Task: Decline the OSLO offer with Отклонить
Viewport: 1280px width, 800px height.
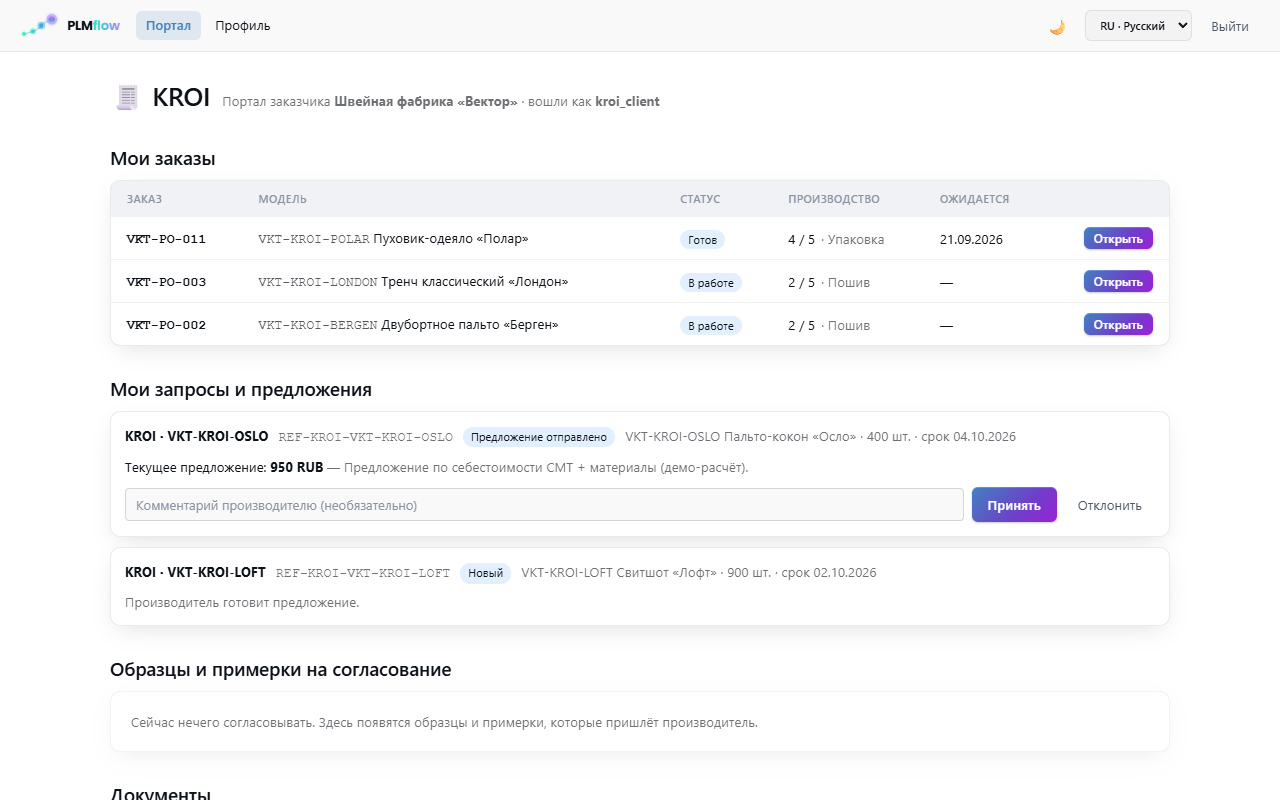Action: click(1109, 505)
